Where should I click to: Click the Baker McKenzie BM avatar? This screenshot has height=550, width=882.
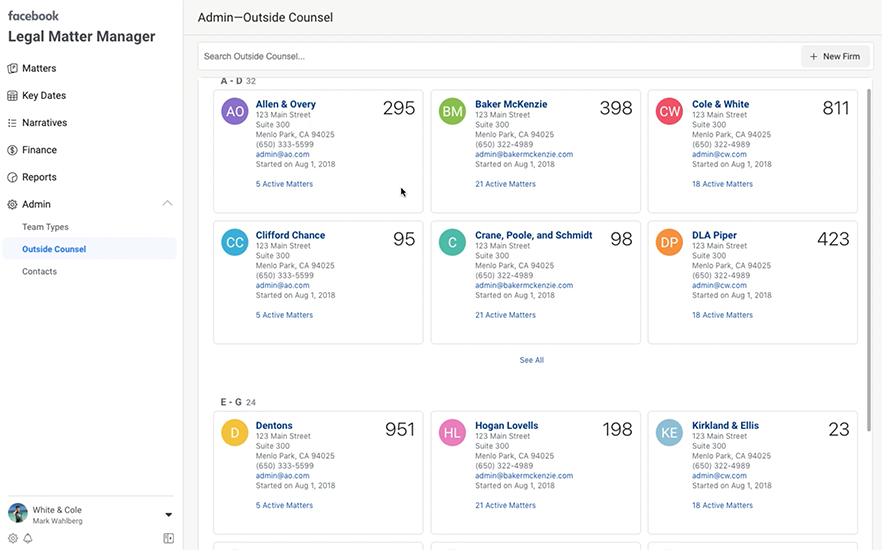(453, 111)
